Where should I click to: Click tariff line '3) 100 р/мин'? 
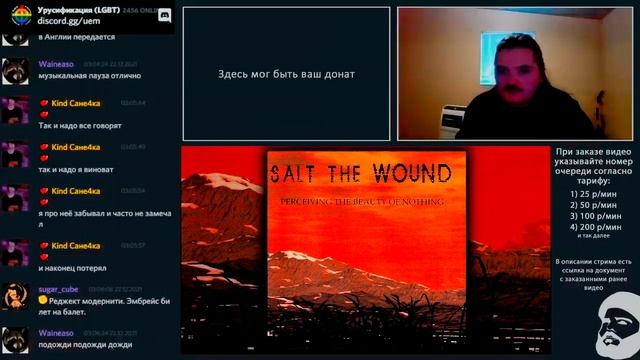pyautogui.click(x=596, y=216)
